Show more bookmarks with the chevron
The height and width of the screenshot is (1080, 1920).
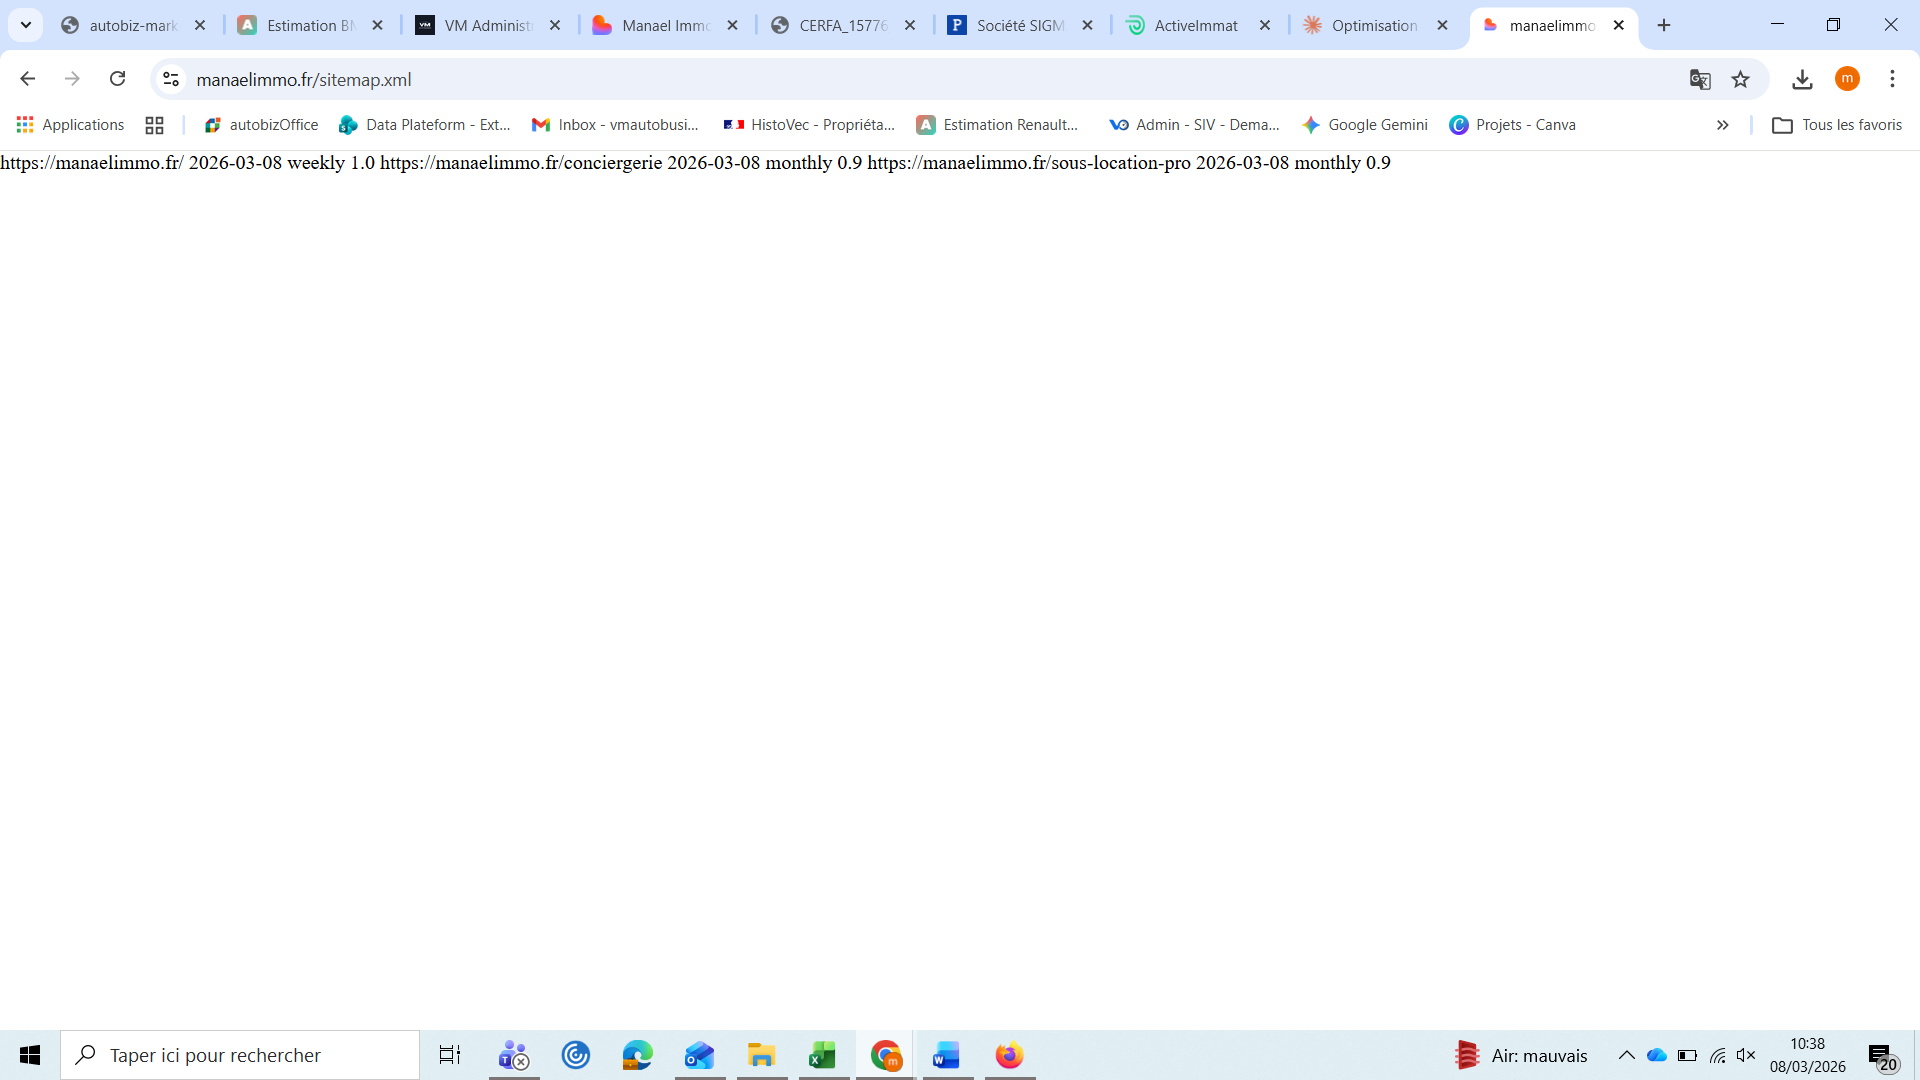tap(1722, 125)
